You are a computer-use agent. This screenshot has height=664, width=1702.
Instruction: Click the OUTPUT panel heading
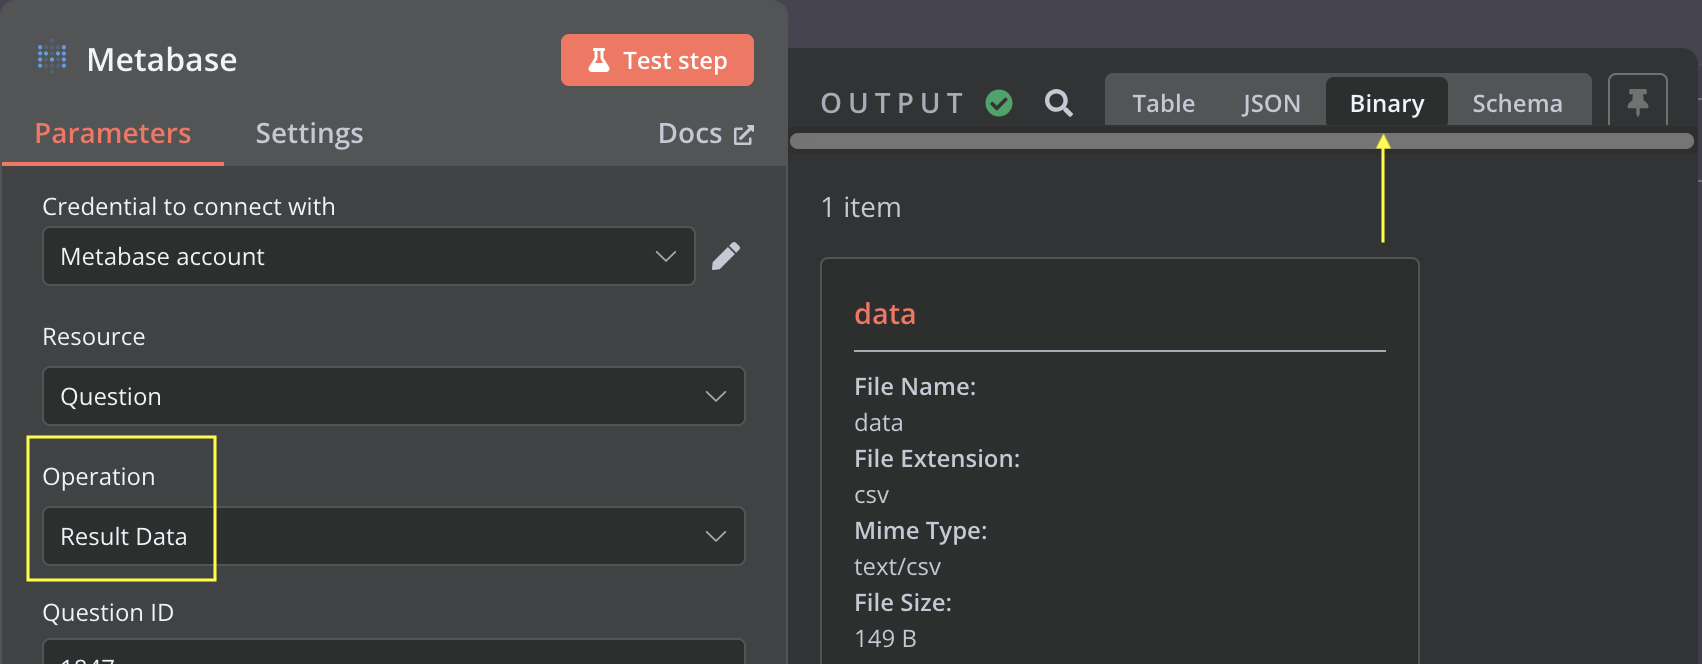[893, 103]
